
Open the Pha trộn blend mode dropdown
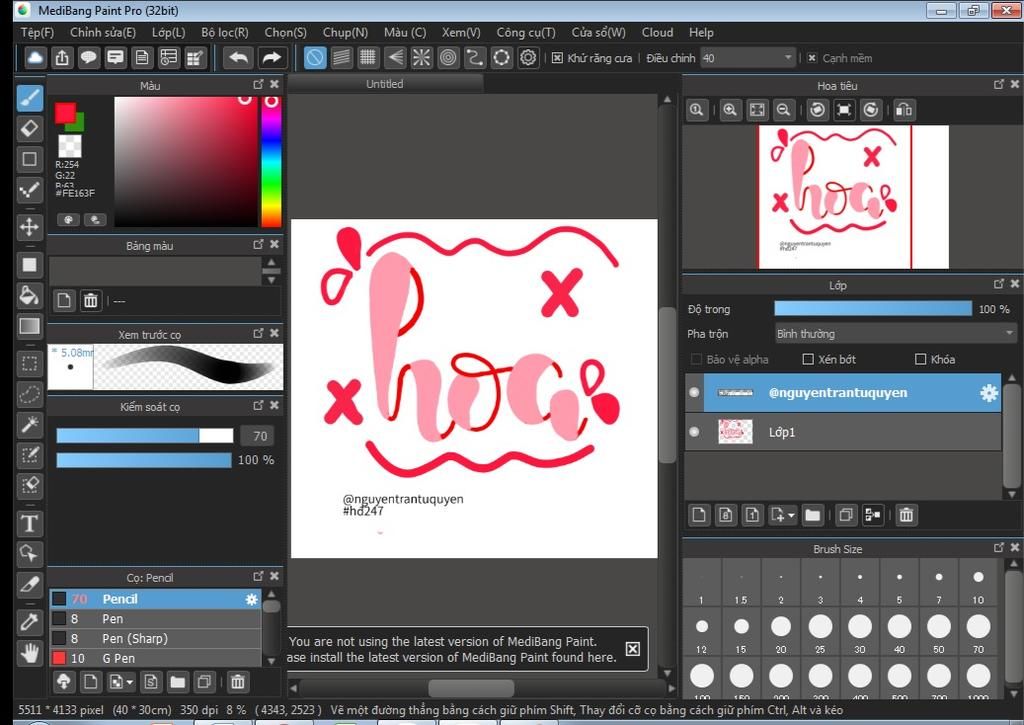coord(895,334)
